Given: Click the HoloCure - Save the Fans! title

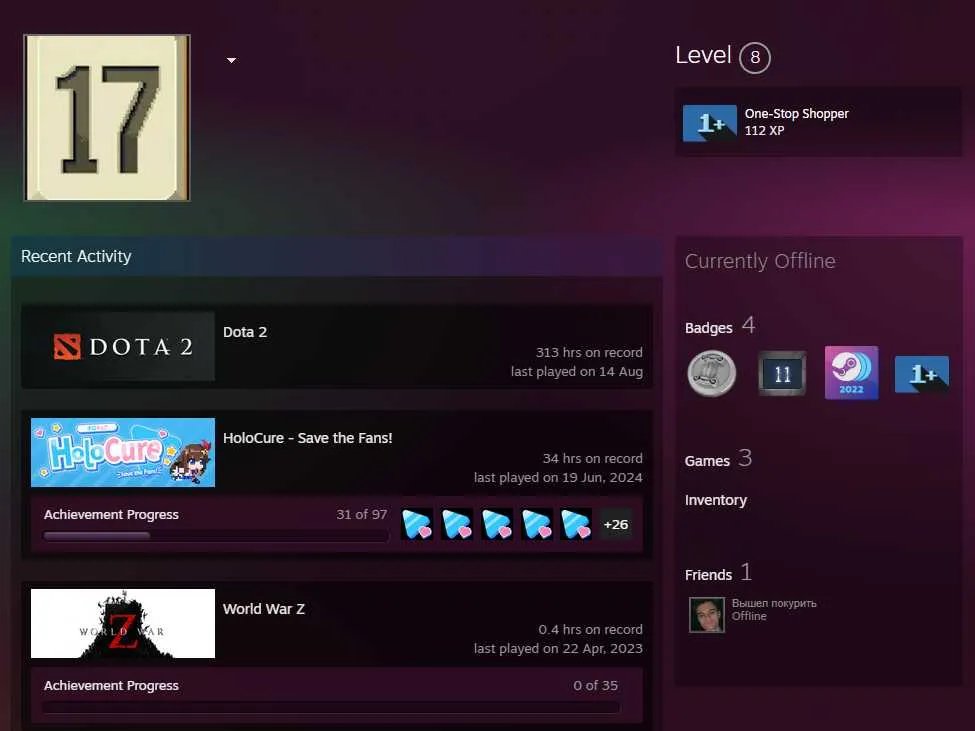Looking at the screenshot, I should pyautogui.click(x=308, y=438).
